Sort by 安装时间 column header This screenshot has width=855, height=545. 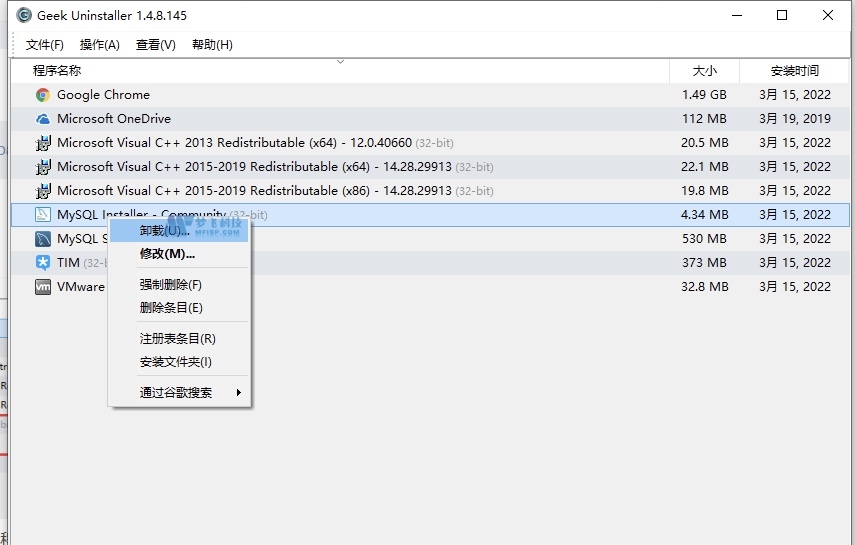click(794, 71)
